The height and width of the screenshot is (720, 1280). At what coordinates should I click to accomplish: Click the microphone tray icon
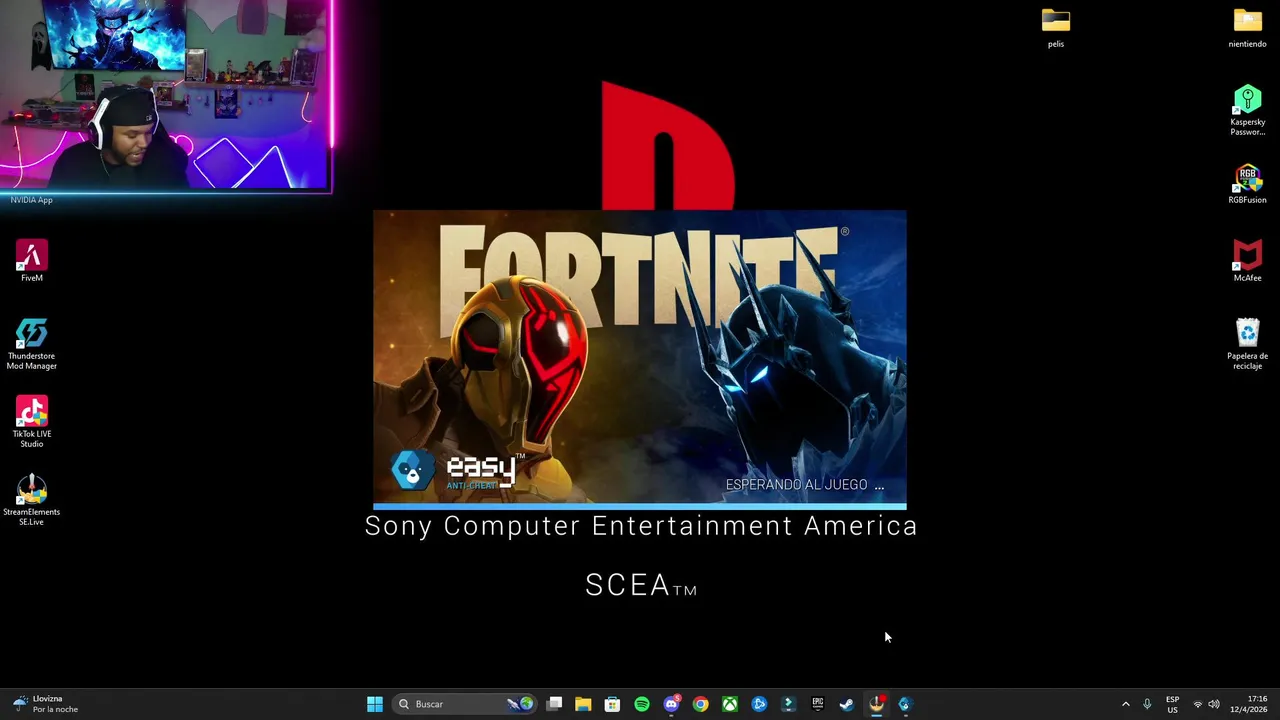1147,704
